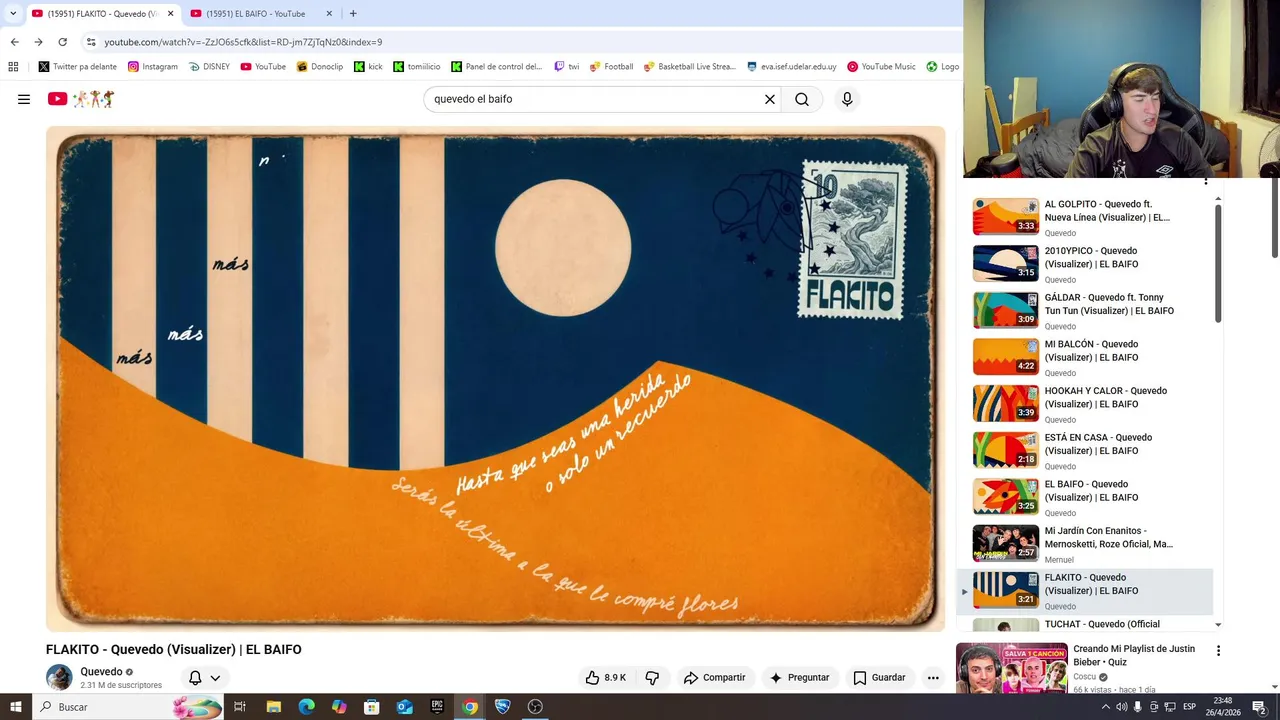1280x720 pixels.
Task: Open the Quevedo channel name link
Action: pyautogui.click(x=101, y=672)
